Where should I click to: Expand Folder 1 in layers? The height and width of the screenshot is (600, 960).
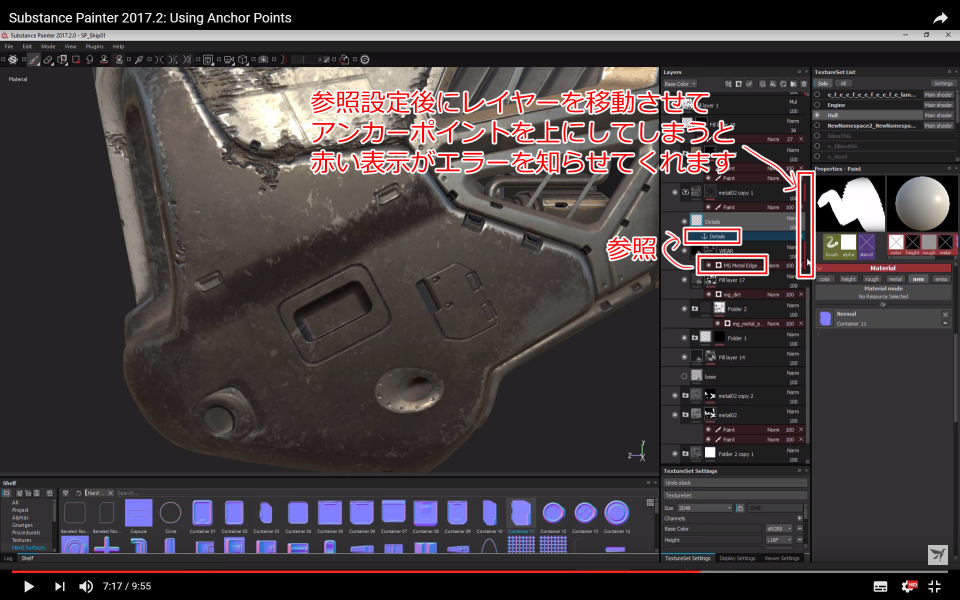click(695, 337)
